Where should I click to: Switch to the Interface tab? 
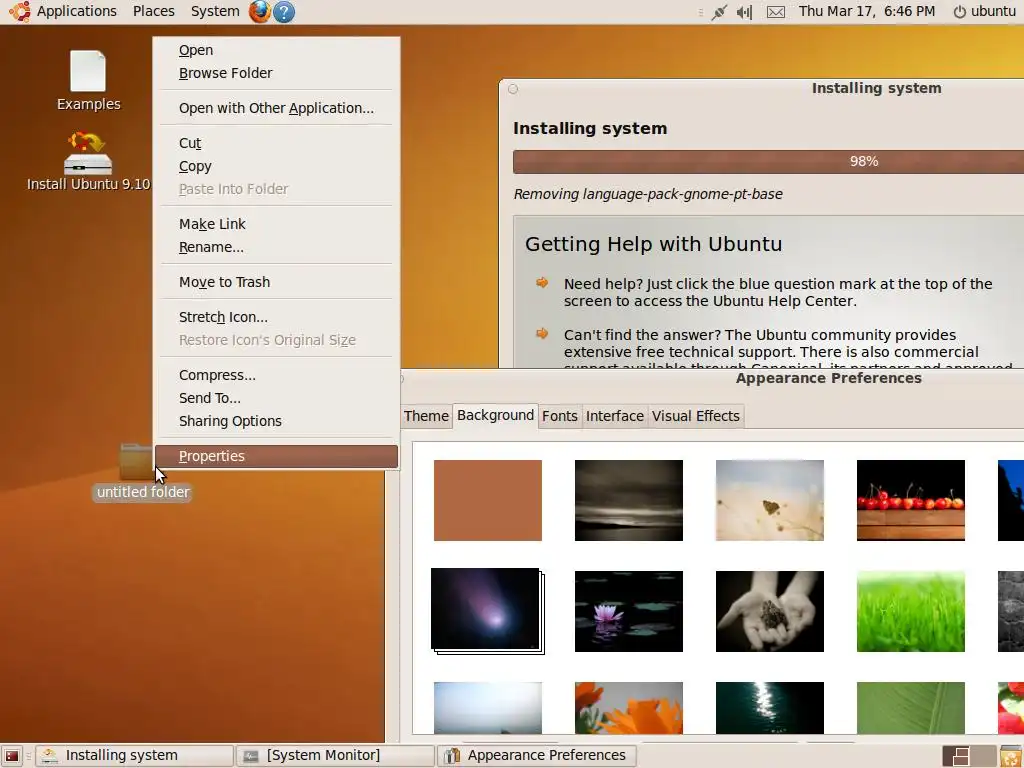tap(615, 416)
